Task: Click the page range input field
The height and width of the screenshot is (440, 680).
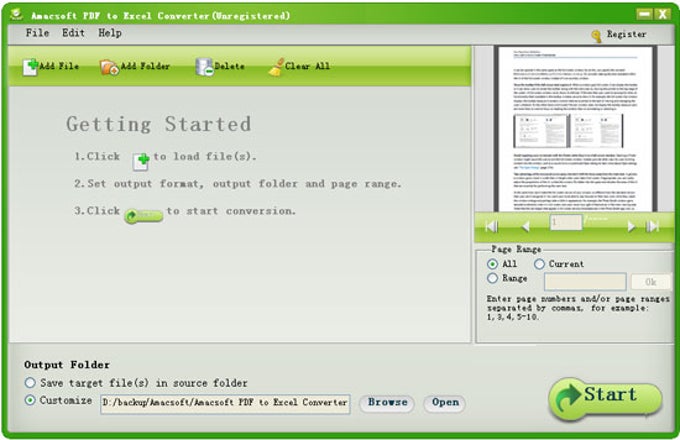Action: click(585, 281)
